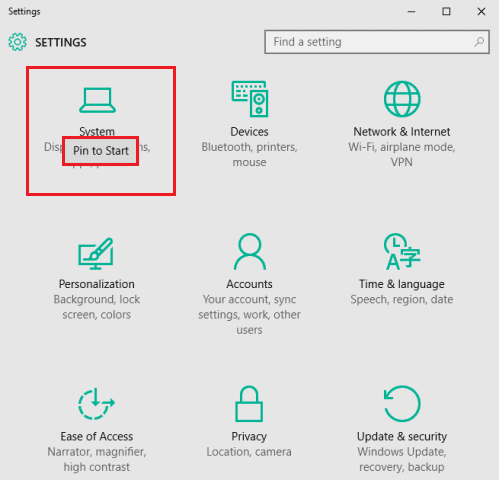Click the Ease of Access label
This screenshot has height=480, width=499.
[97, 436]
